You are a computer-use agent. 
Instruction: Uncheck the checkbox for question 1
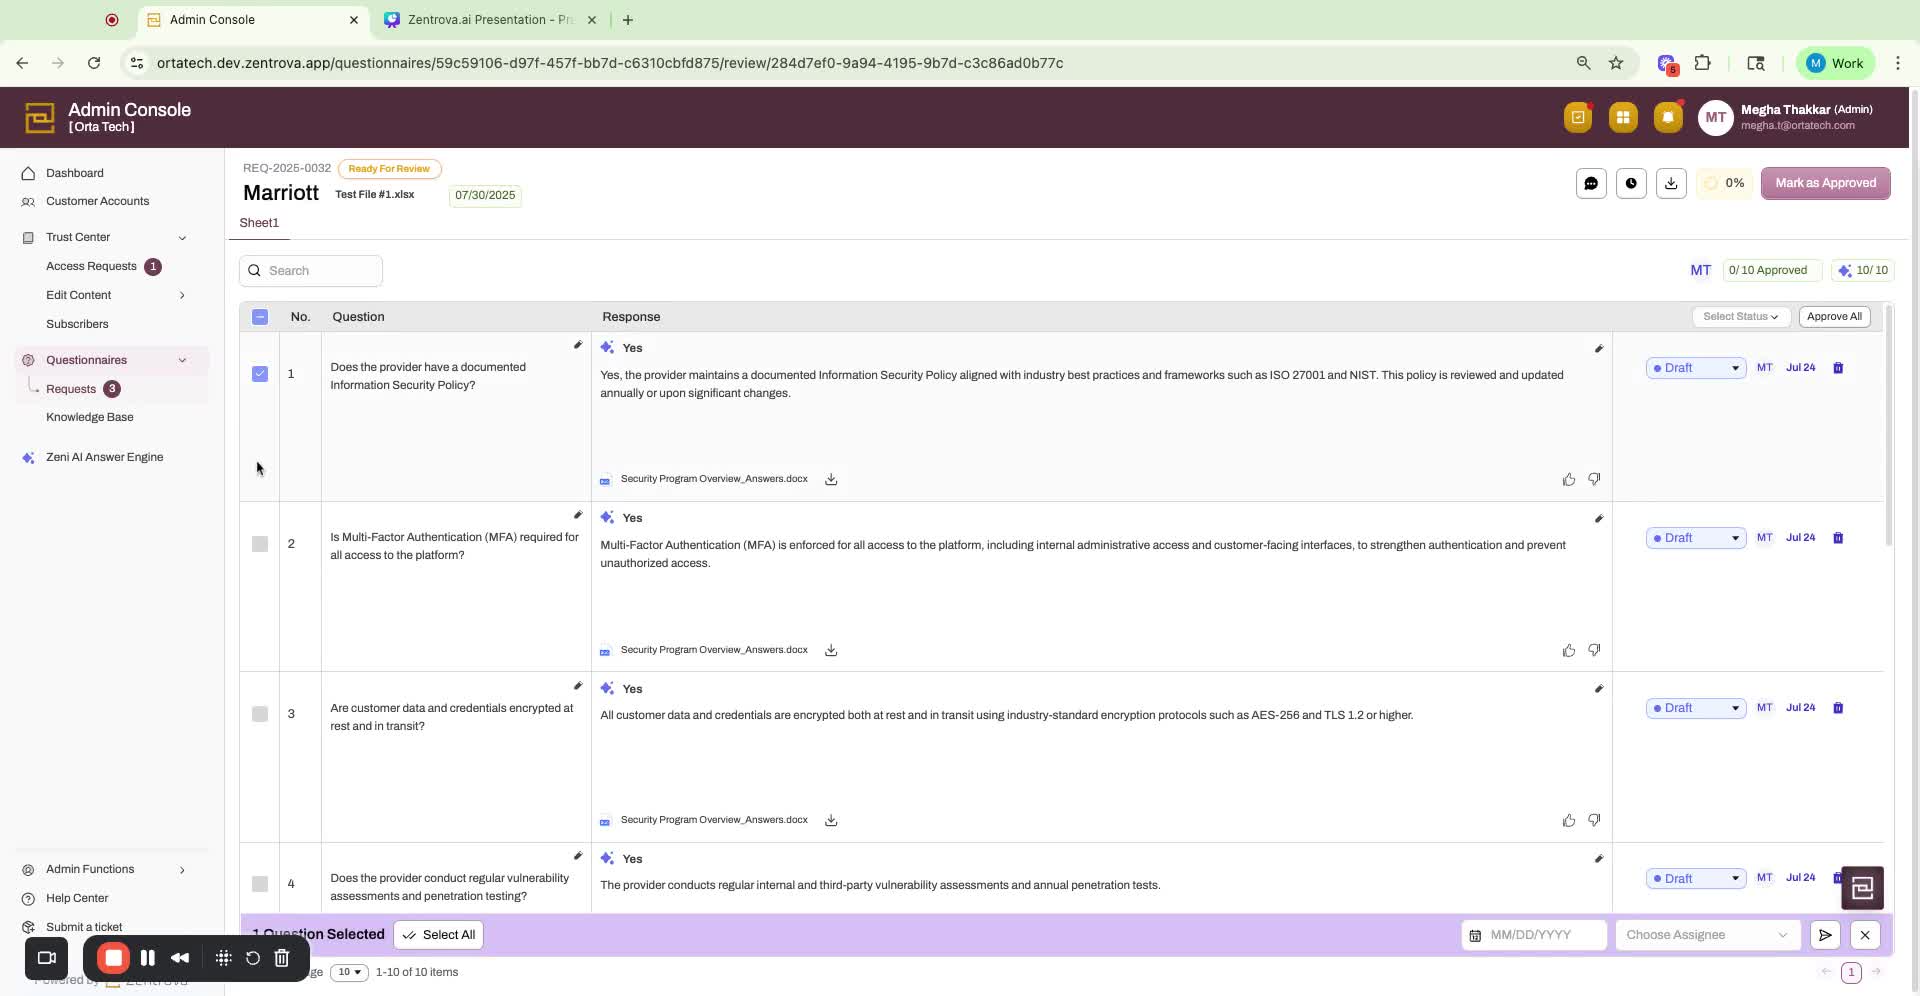click(x=260, y=374)
